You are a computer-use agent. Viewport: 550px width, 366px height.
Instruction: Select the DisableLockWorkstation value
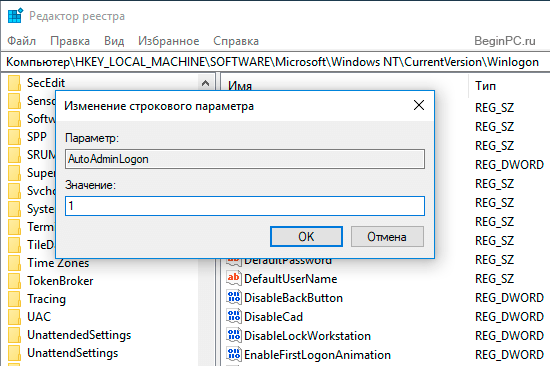(307, 336)
